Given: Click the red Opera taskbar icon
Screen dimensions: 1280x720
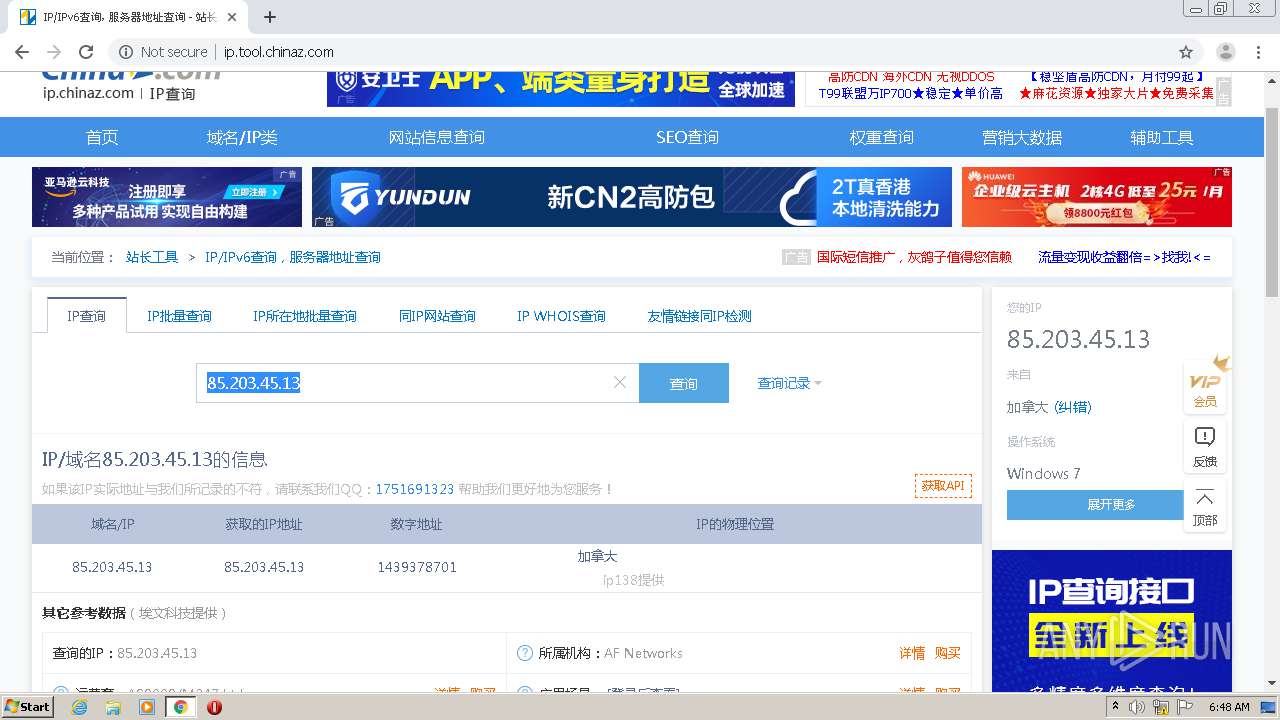Looking at the screenshot, I should coord(214,707).
